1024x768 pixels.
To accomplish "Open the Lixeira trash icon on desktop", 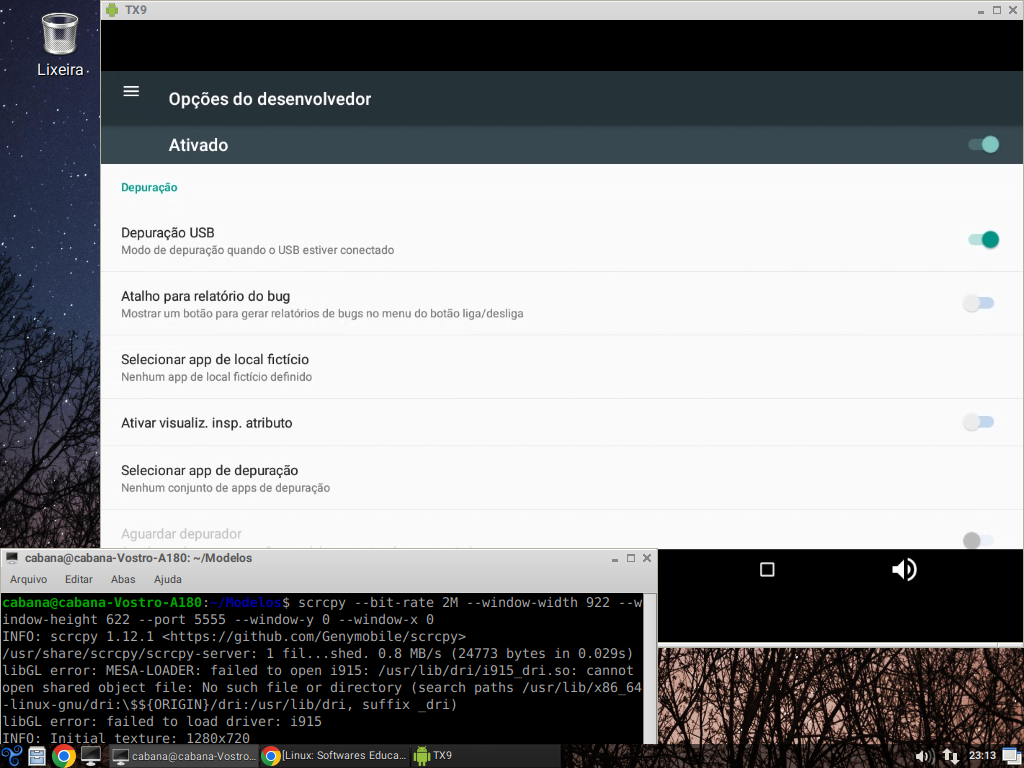I will point(60,35).
